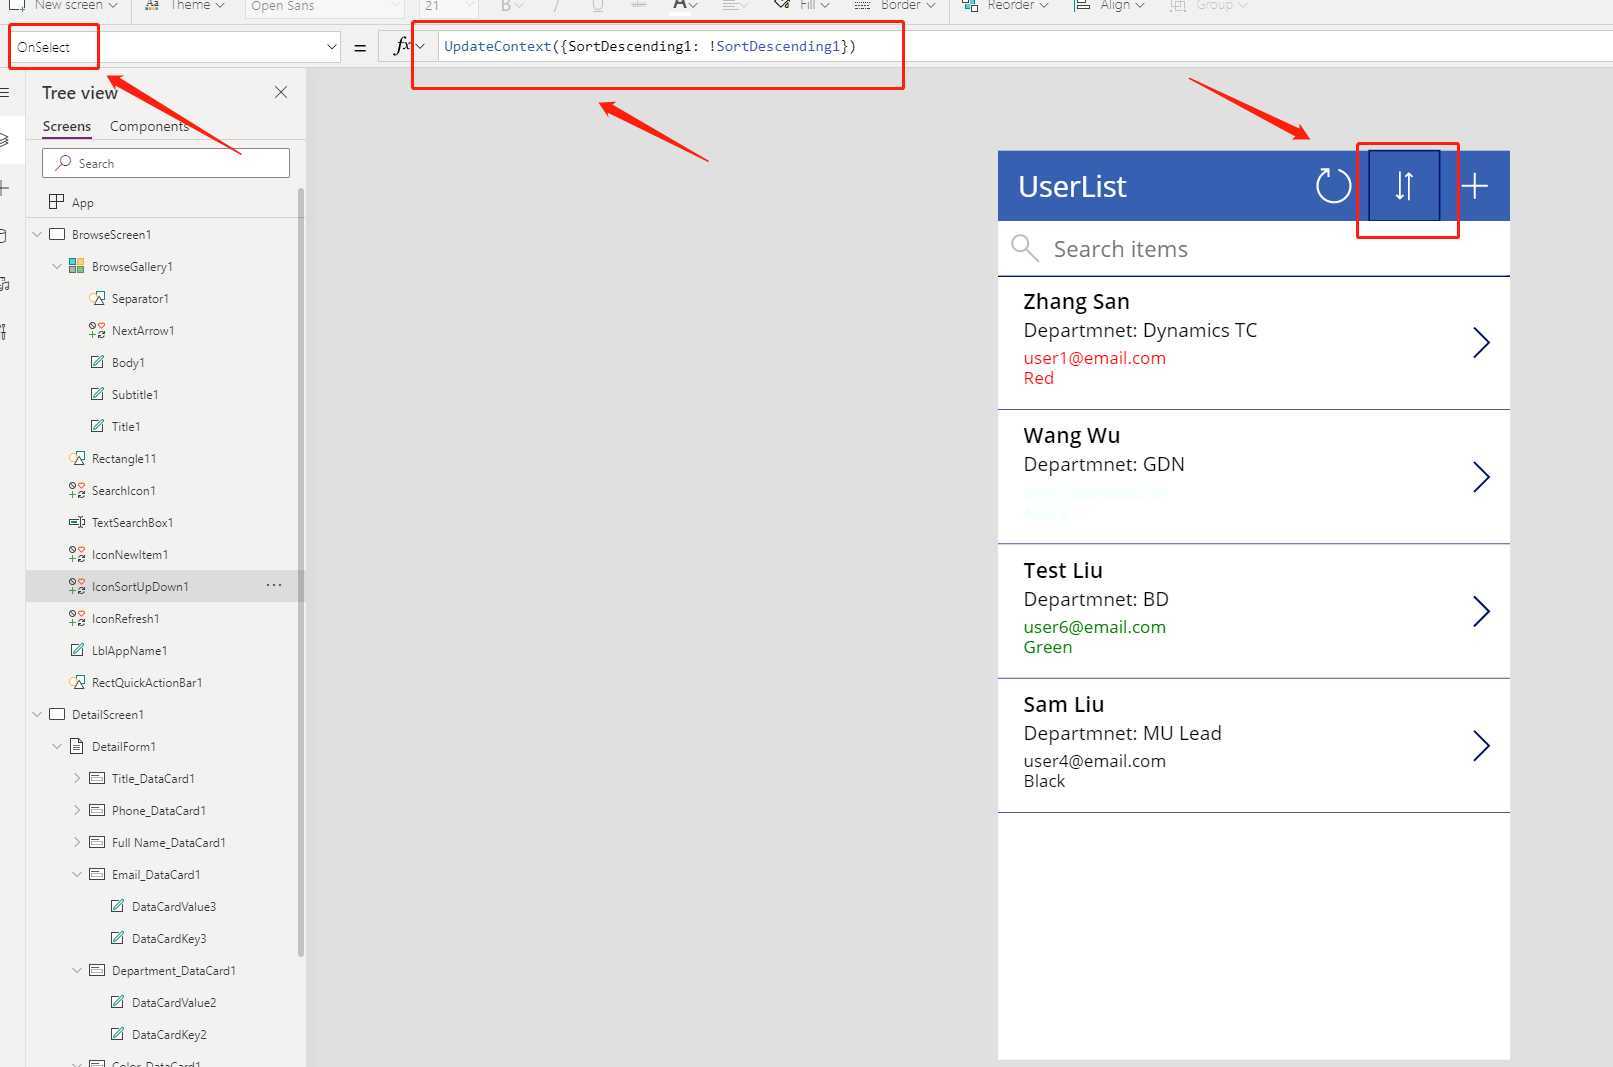The width and height of the screenshot is (1613, 1067).
Task: Click the advanced tools icon in left rail
Action: pyautogui.click(x=3, y=331)
